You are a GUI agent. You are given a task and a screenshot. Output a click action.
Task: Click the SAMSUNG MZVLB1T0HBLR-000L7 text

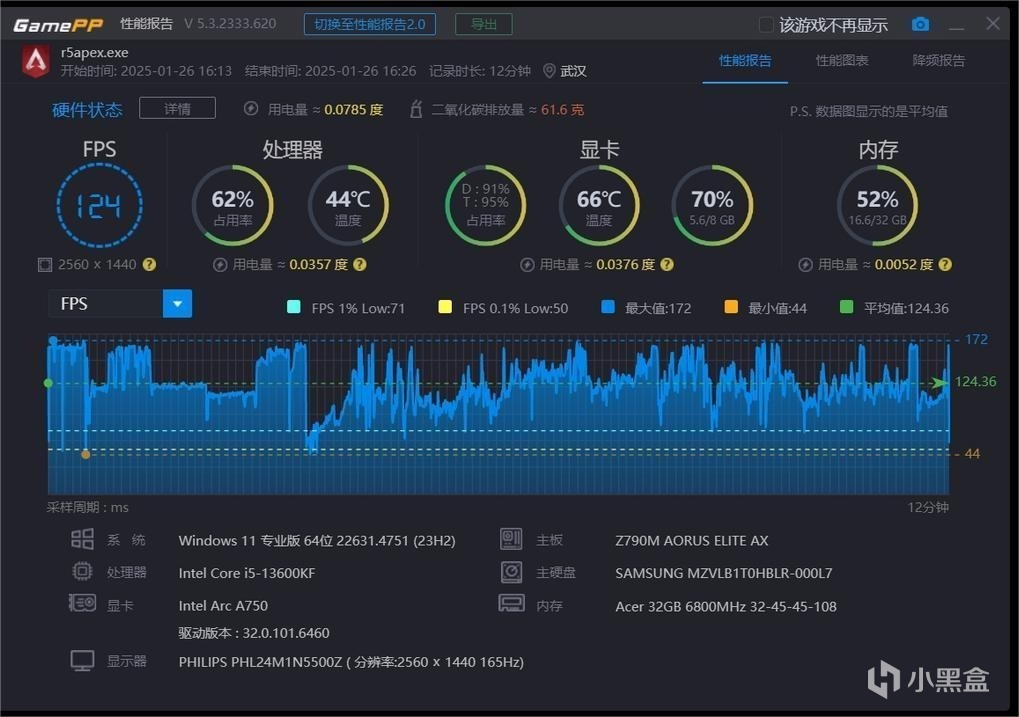coord(723,573)
